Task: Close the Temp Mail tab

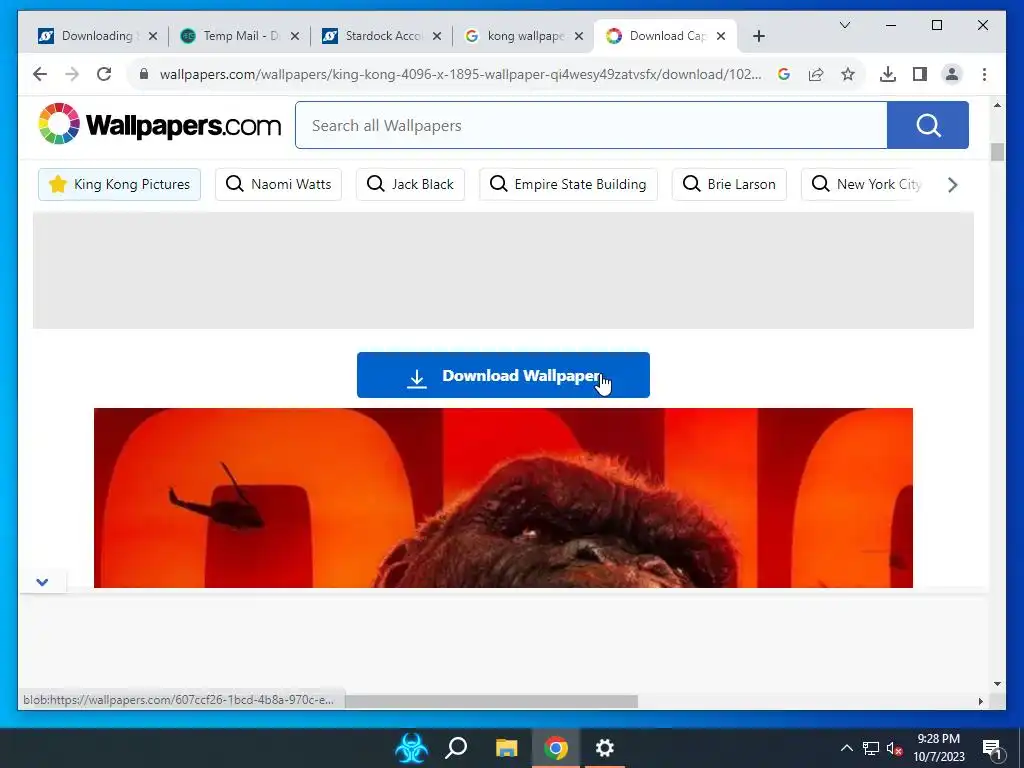Action: tap(295, 36)
